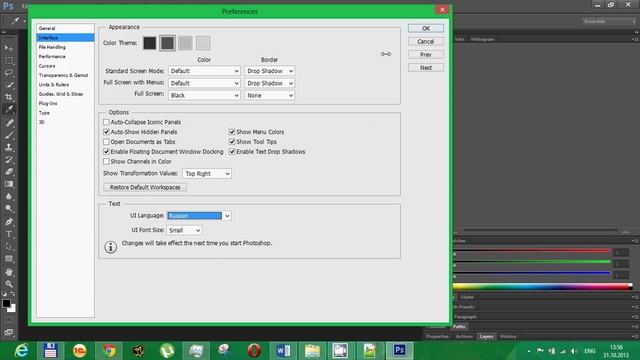Viewport: 640px width, 360px height.
Task: Select the Gradient tool
Action: coord(9,184)
